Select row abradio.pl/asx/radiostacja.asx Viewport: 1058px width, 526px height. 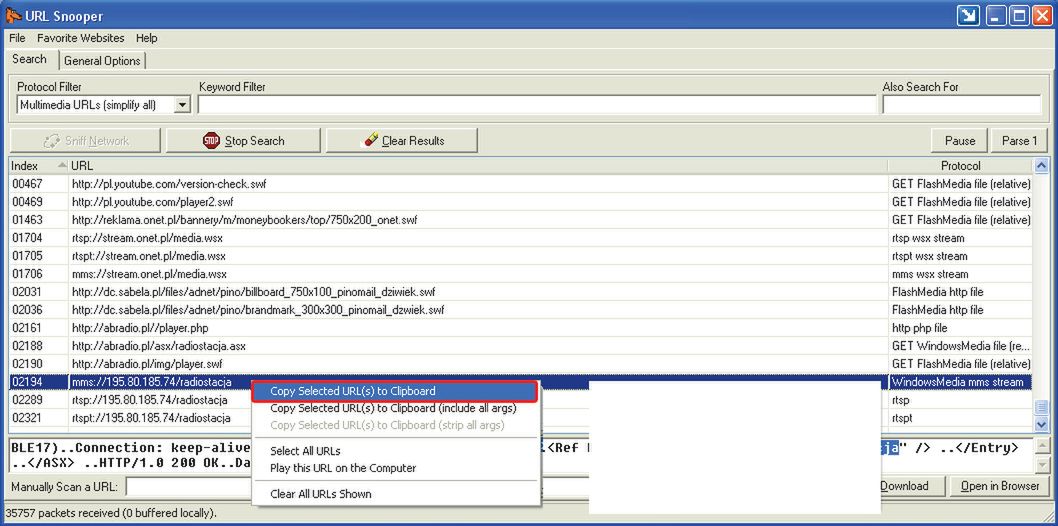coord(521,346)
